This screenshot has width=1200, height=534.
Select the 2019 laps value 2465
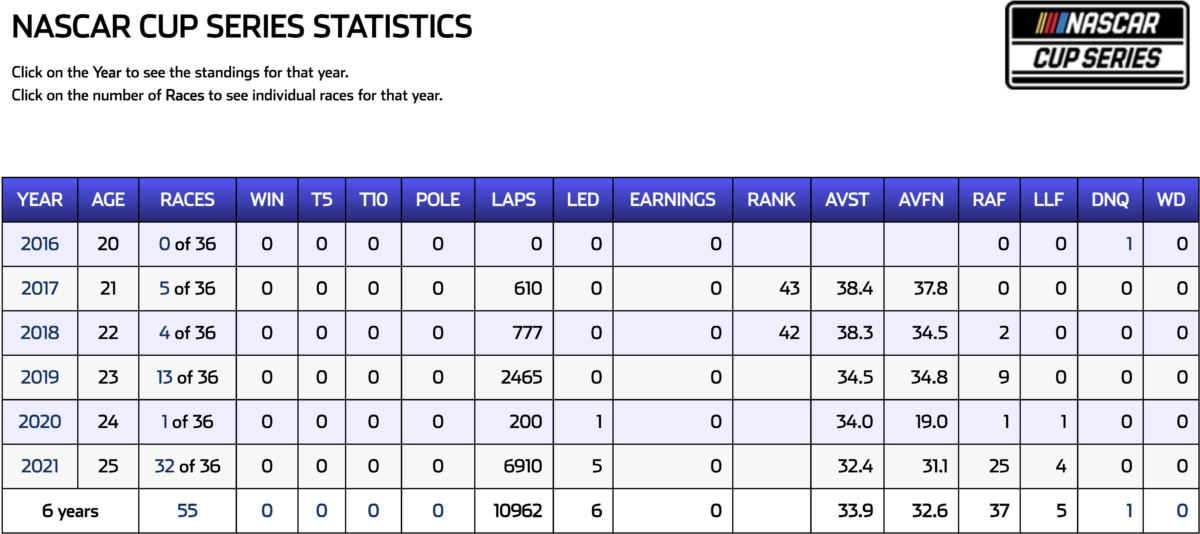tap(520, 377)
